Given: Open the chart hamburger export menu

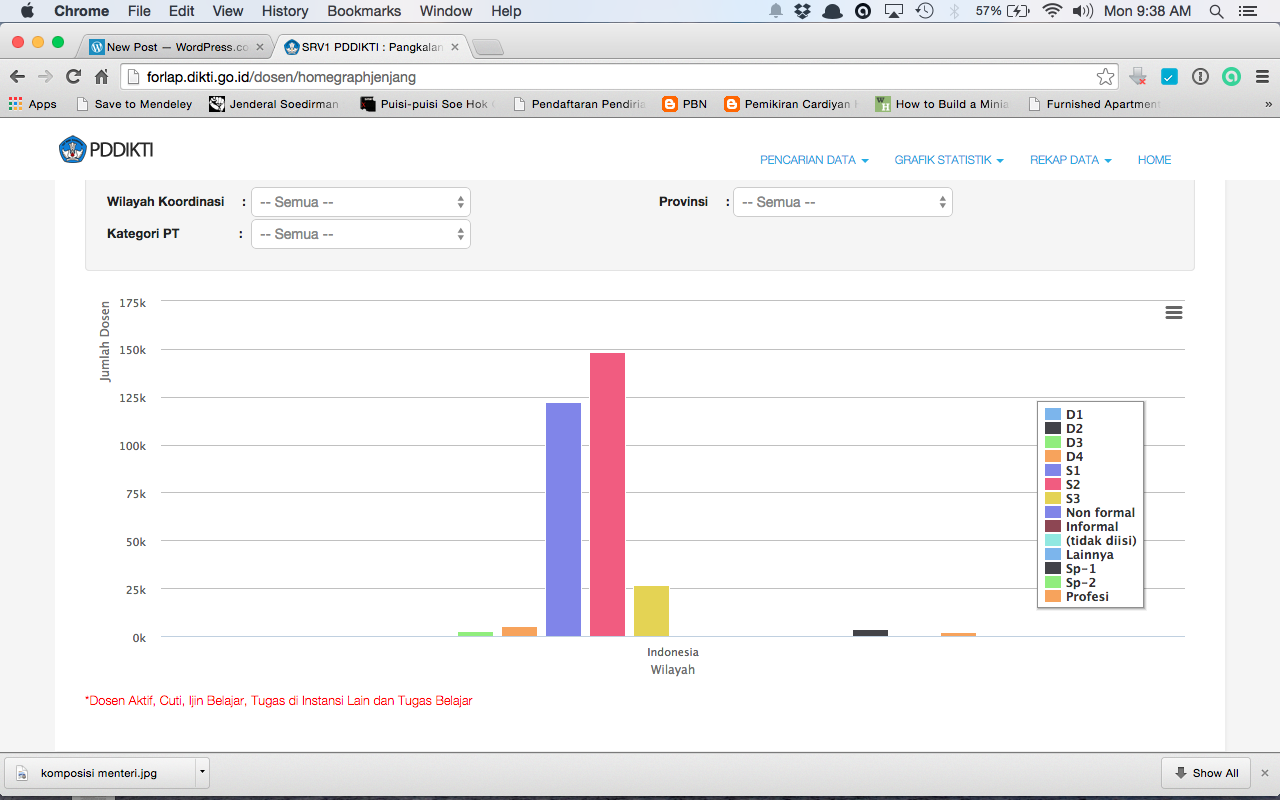Looking at the screenshot, I should [x=1173, y=313].
